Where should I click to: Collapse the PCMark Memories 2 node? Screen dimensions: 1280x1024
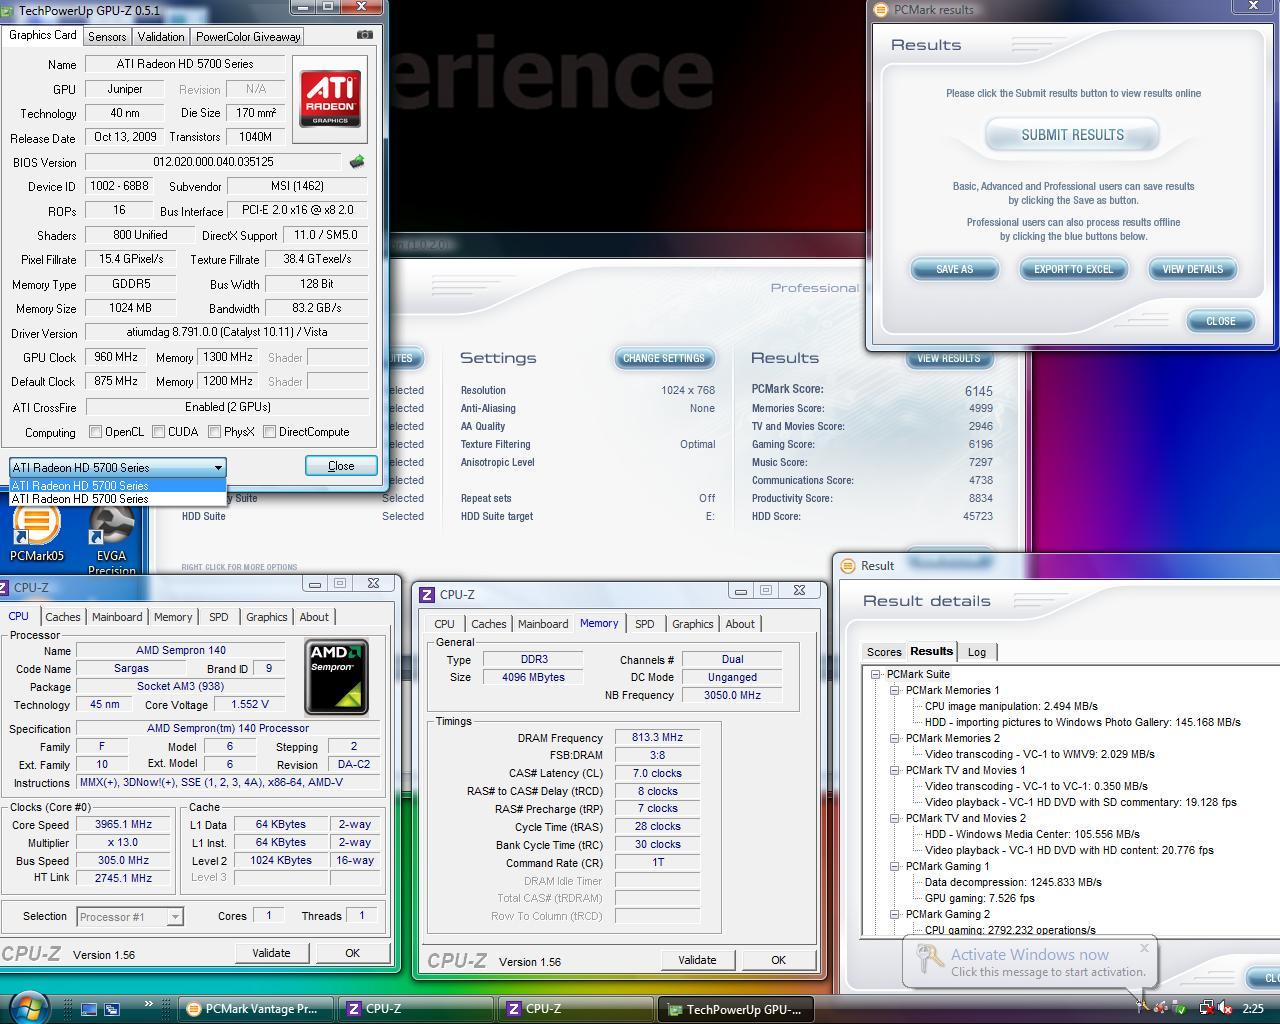click(895, 738)
